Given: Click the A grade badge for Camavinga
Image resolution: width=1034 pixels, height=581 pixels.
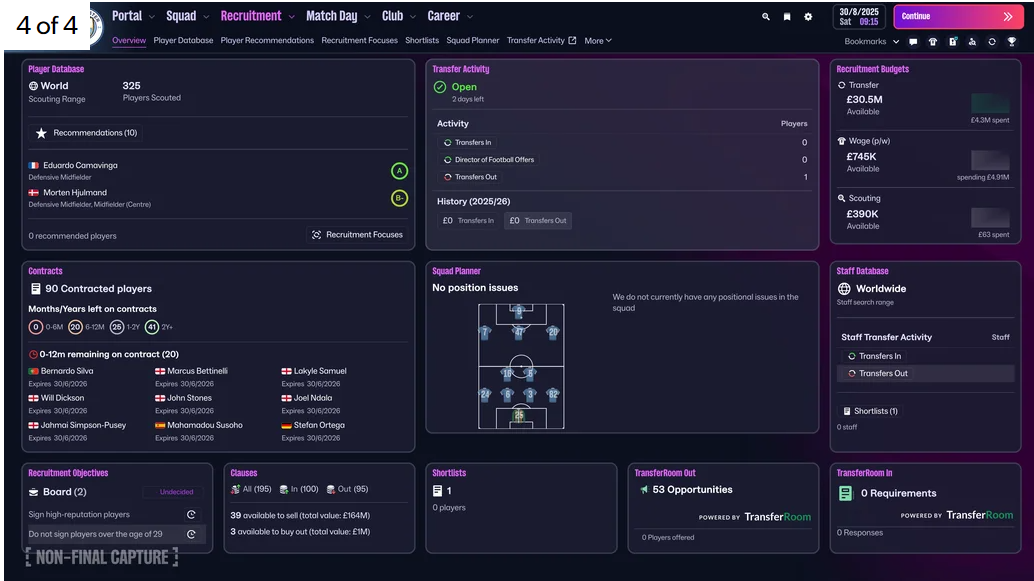Looking at the screenshot, I should pyautogui.click(x=399, y=171).
